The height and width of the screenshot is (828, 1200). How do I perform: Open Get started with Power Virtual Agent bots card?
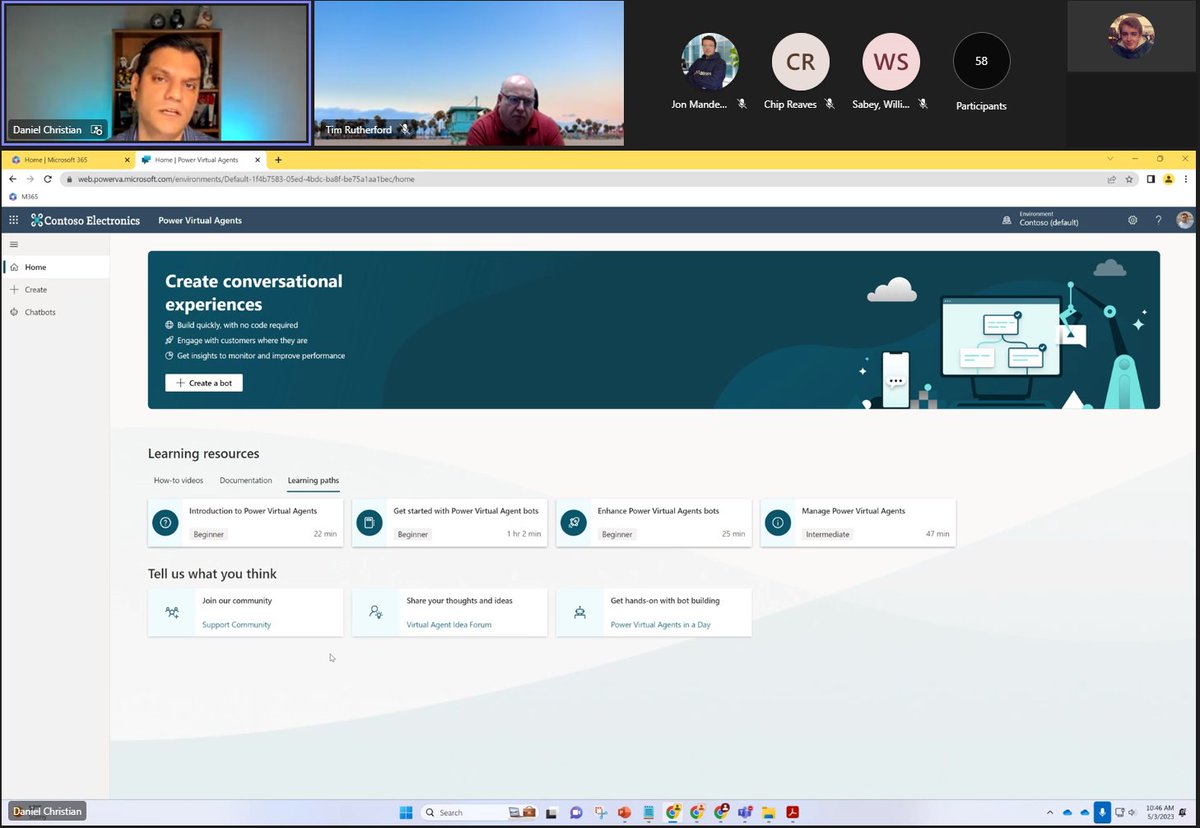tap(449, 522)
